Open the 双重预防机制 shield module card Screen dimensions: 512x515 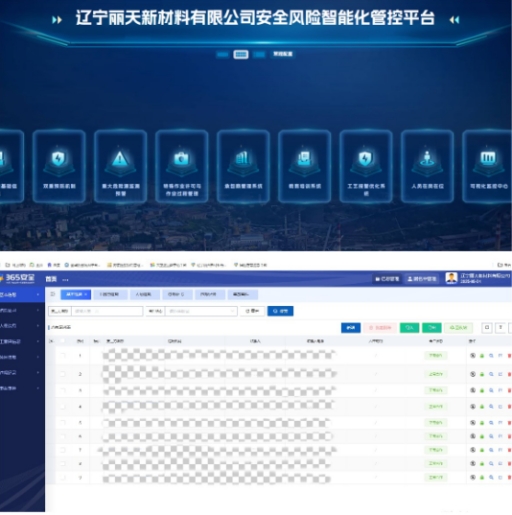pyautogui.click(x=59, y=166)
